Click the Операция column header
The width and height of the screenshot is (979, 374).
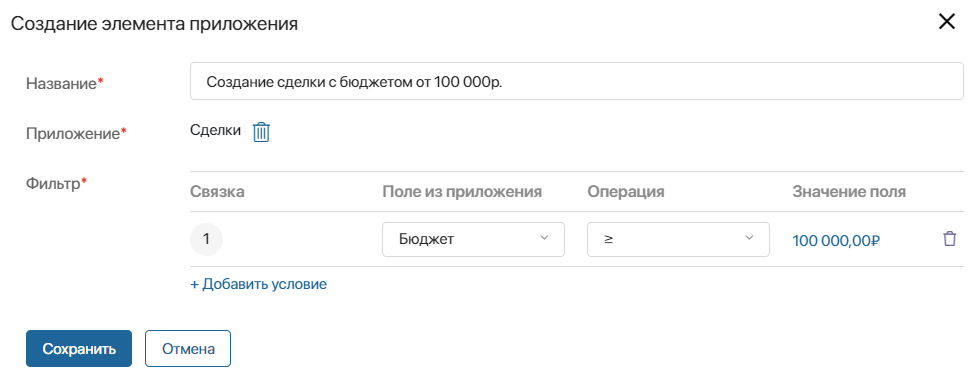point(626,192)
